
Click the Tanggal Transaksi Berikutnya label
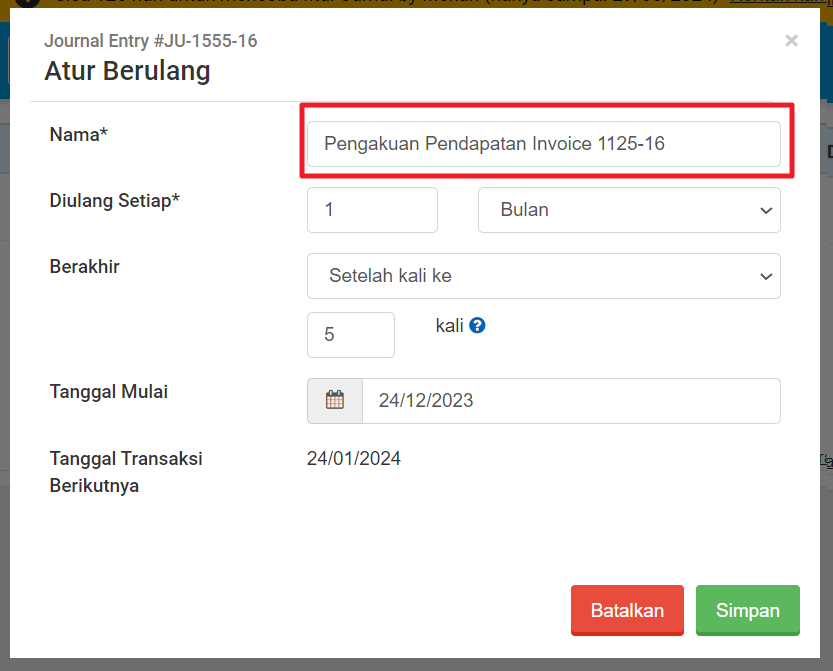pos(125,472)
